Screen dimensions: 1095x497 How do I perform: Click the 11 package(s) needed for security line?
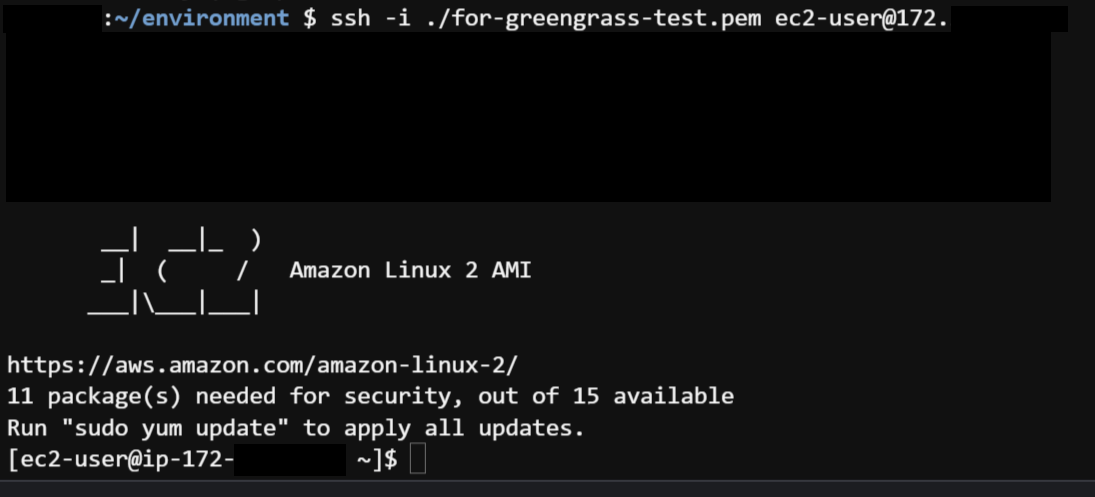[370, 396]
